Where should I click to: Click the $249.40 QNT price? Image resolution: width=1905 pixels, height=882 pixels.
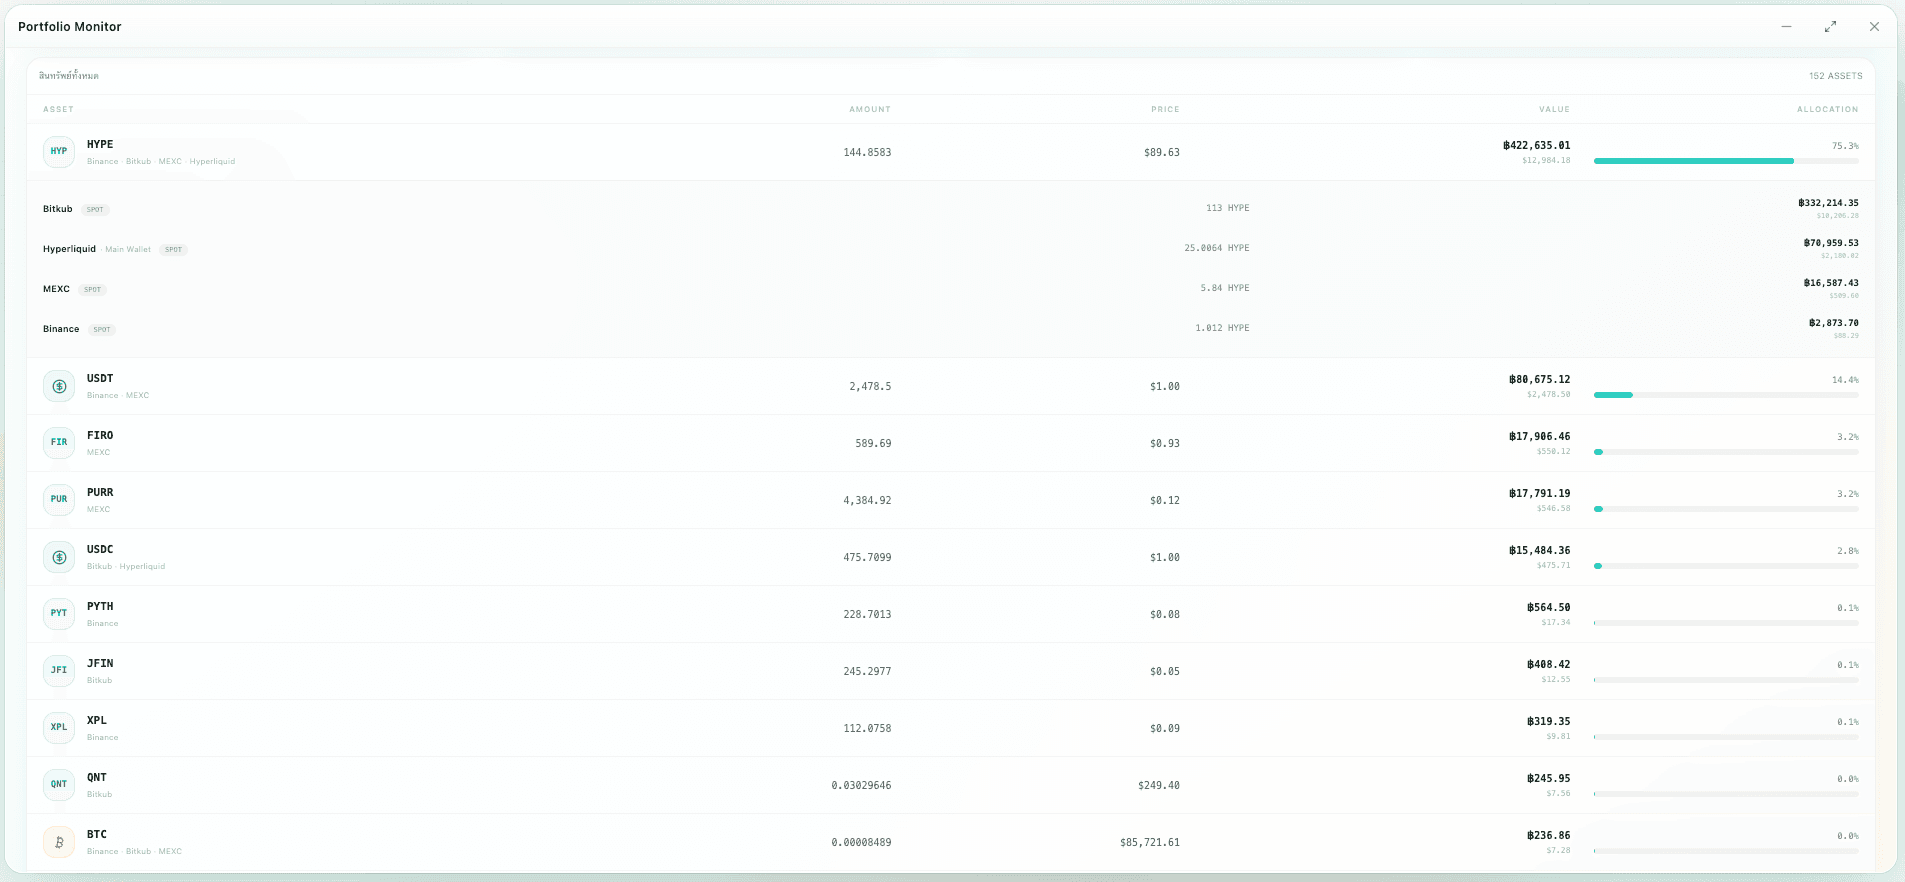point(1159,786)
